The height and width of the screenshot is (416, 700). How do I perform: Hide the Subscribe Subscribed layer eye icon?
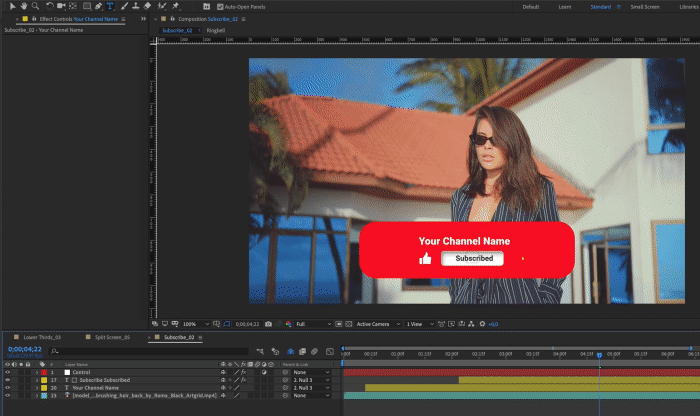(7, 380)
